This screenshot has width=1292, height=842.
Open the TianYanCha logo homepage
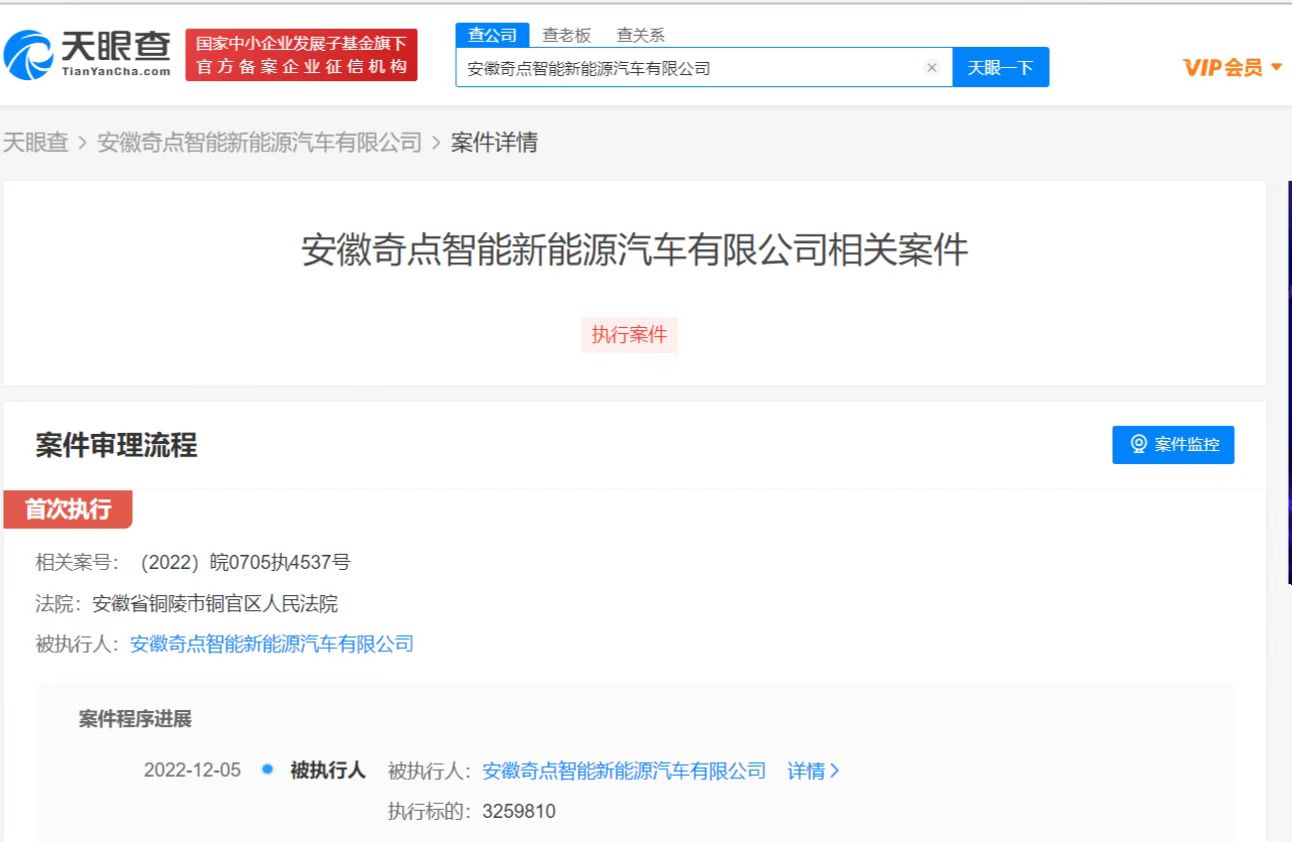pos(88,54)
